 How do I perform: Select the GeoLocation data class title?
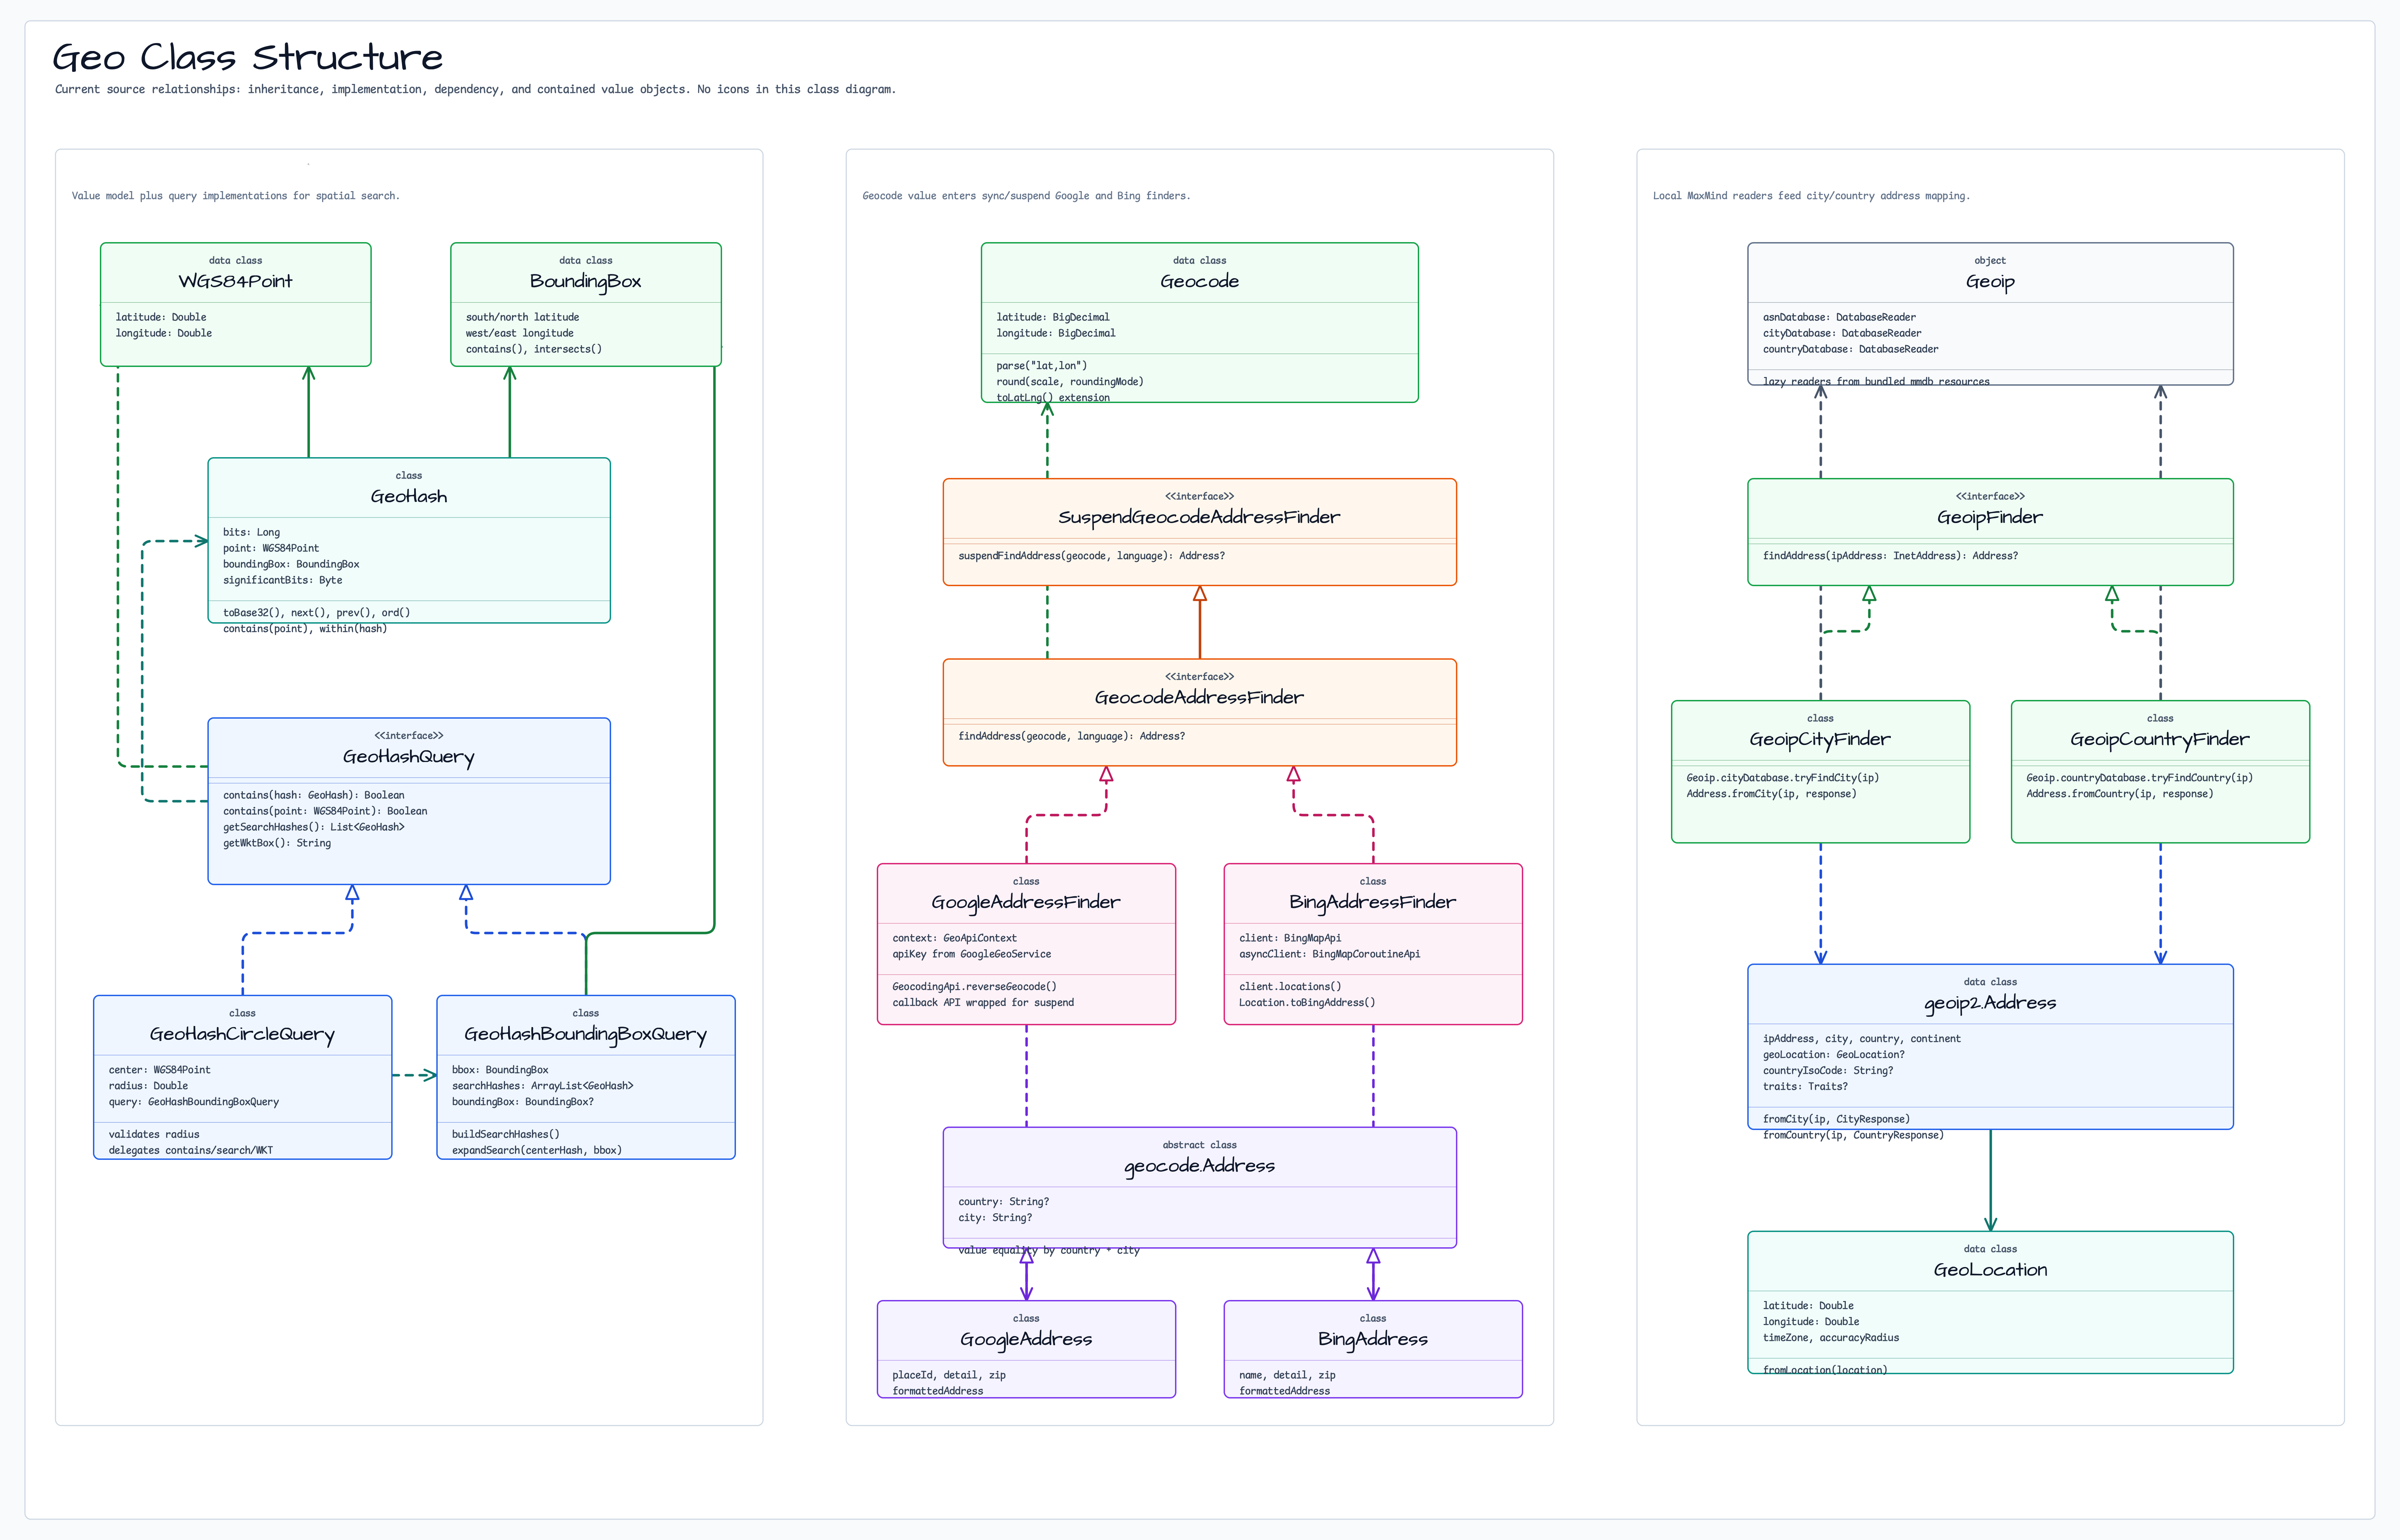coord(1990,1270)
